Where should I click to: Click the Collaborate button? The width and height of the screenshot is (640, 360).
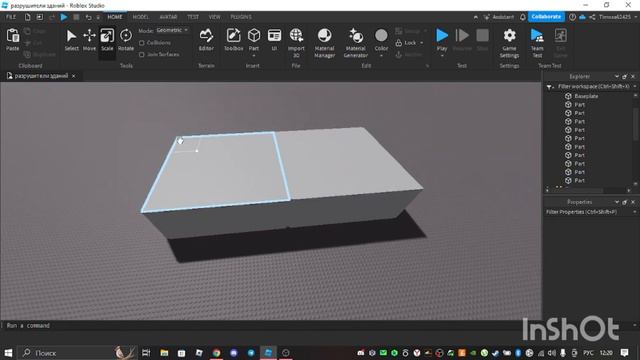pos(546,17)
